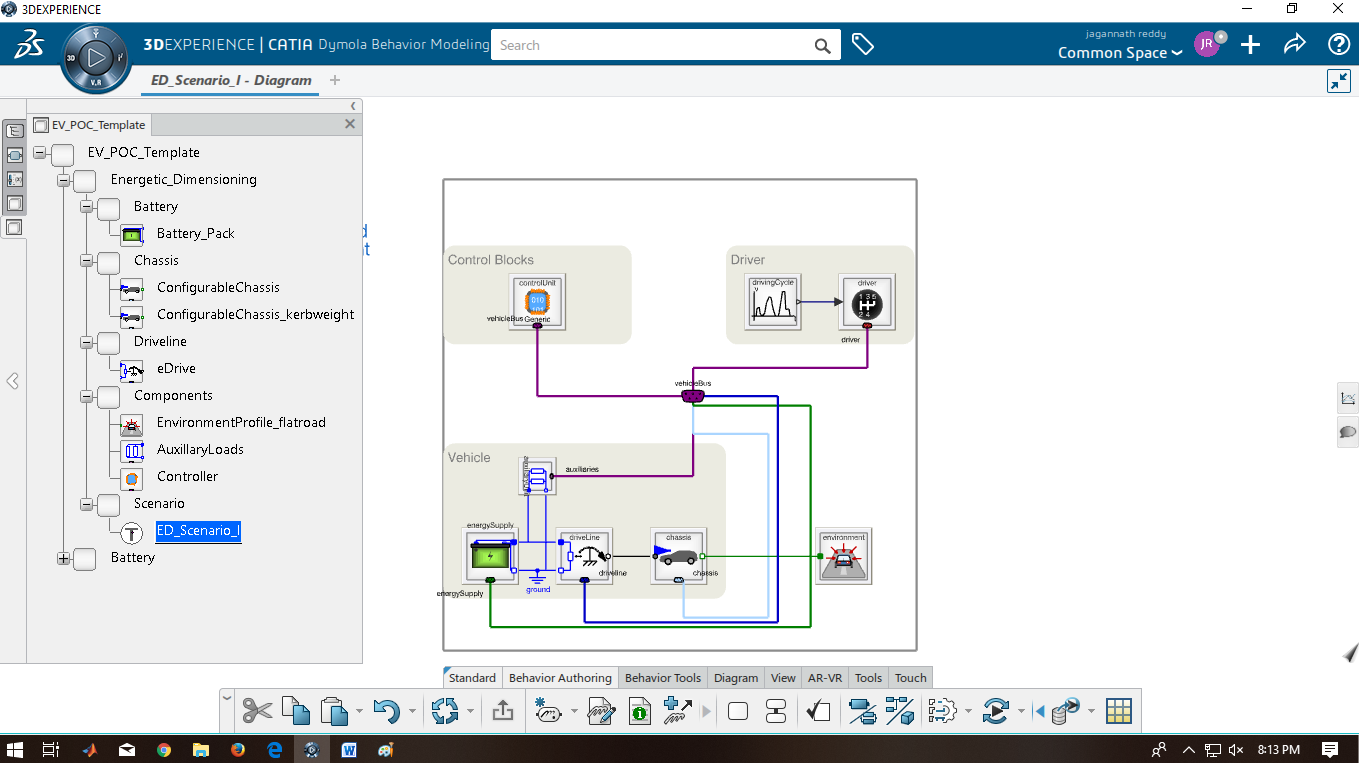
Task: Open the Paste options dropdown arrow
Action: point(359,712)
